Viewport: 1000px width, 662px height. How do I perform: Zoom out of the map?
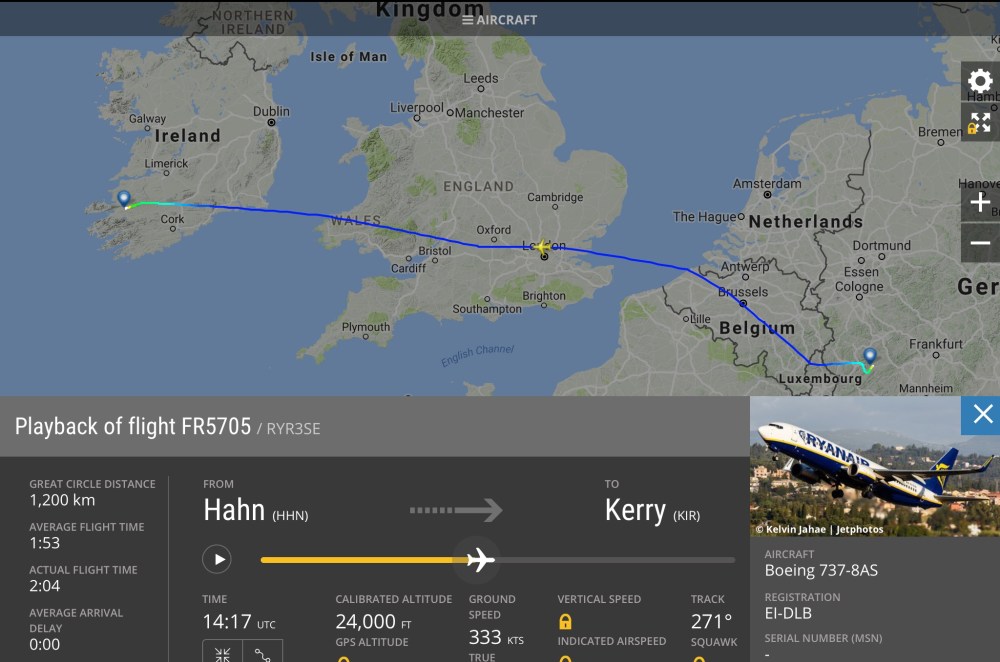point(980,243)
